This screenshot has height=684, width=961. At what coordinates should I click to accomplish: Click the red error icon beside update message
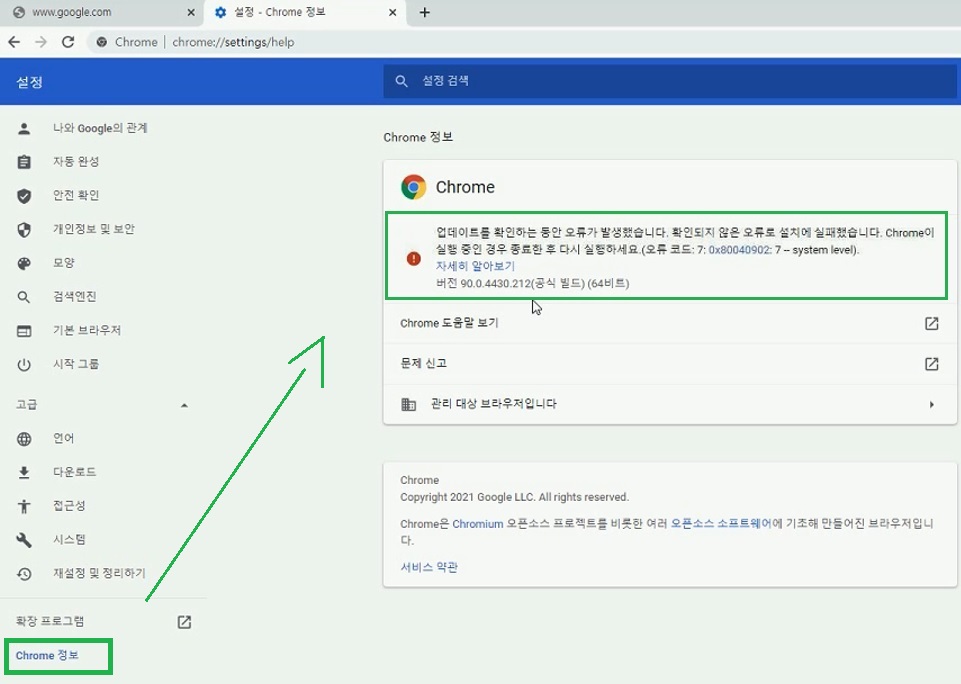pos(414,259)
